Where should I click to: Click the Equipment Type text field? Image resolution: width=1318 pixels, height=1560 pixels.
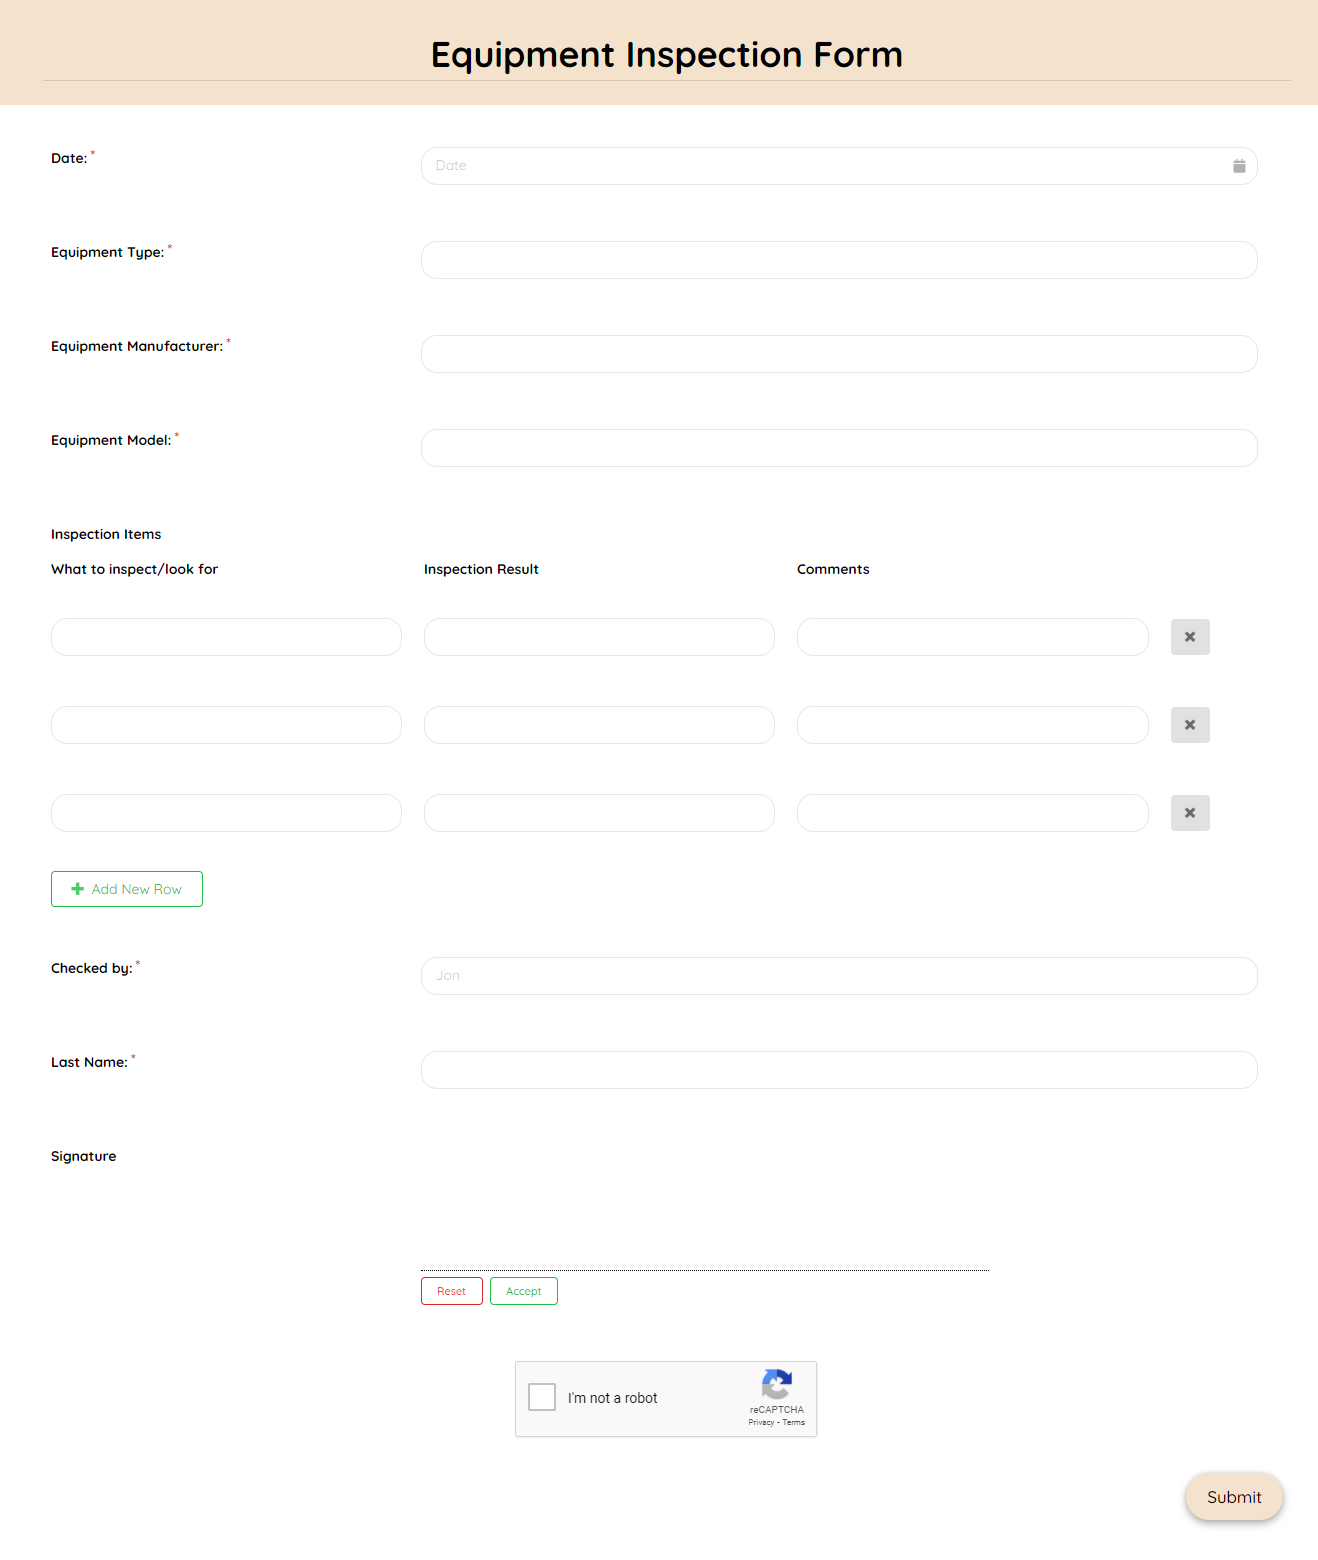(839, 260)
